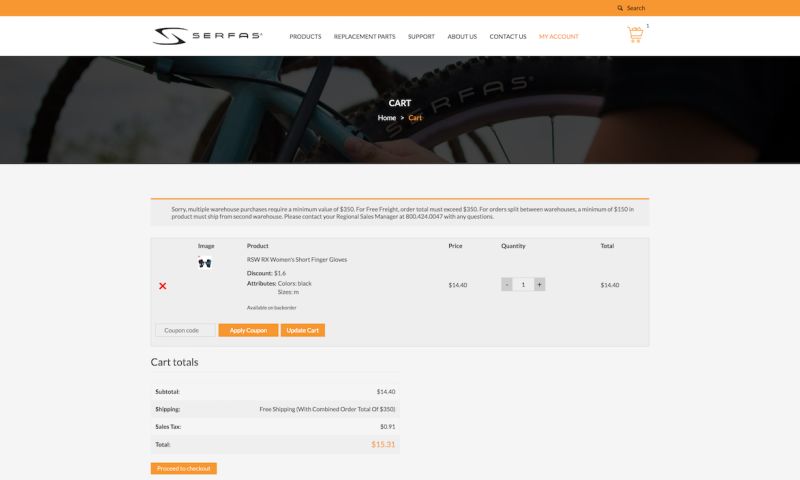The height and width of the screenshot is (480, 800).
Task: Decrease quantity with minus button
Action: (x=507, y=285)
